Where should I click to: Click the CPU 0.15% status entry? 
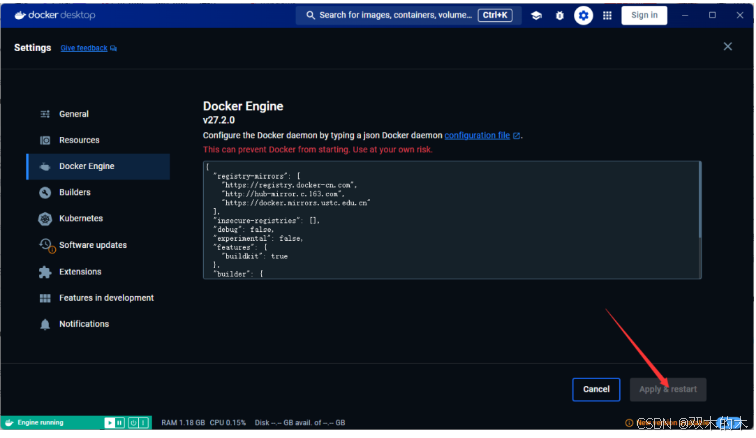point(228,423)
